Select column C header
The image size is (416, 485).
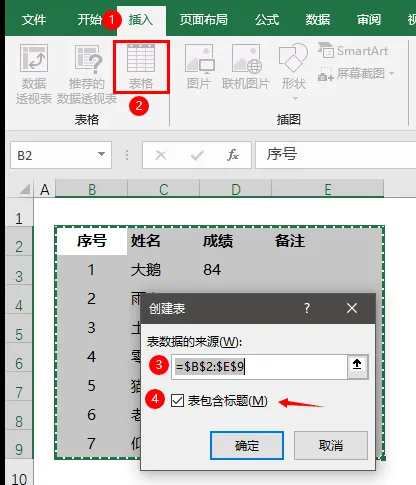point(164,189)
